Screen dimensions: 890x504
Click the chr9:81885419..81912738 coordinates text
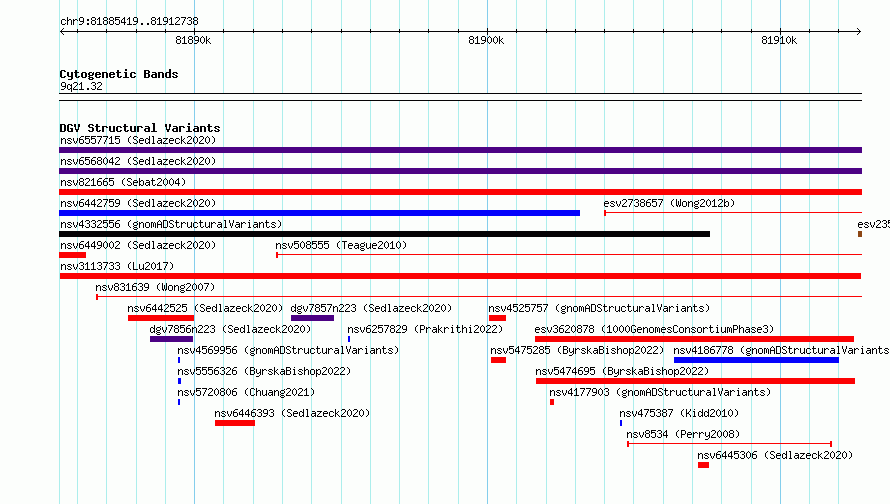129,21
